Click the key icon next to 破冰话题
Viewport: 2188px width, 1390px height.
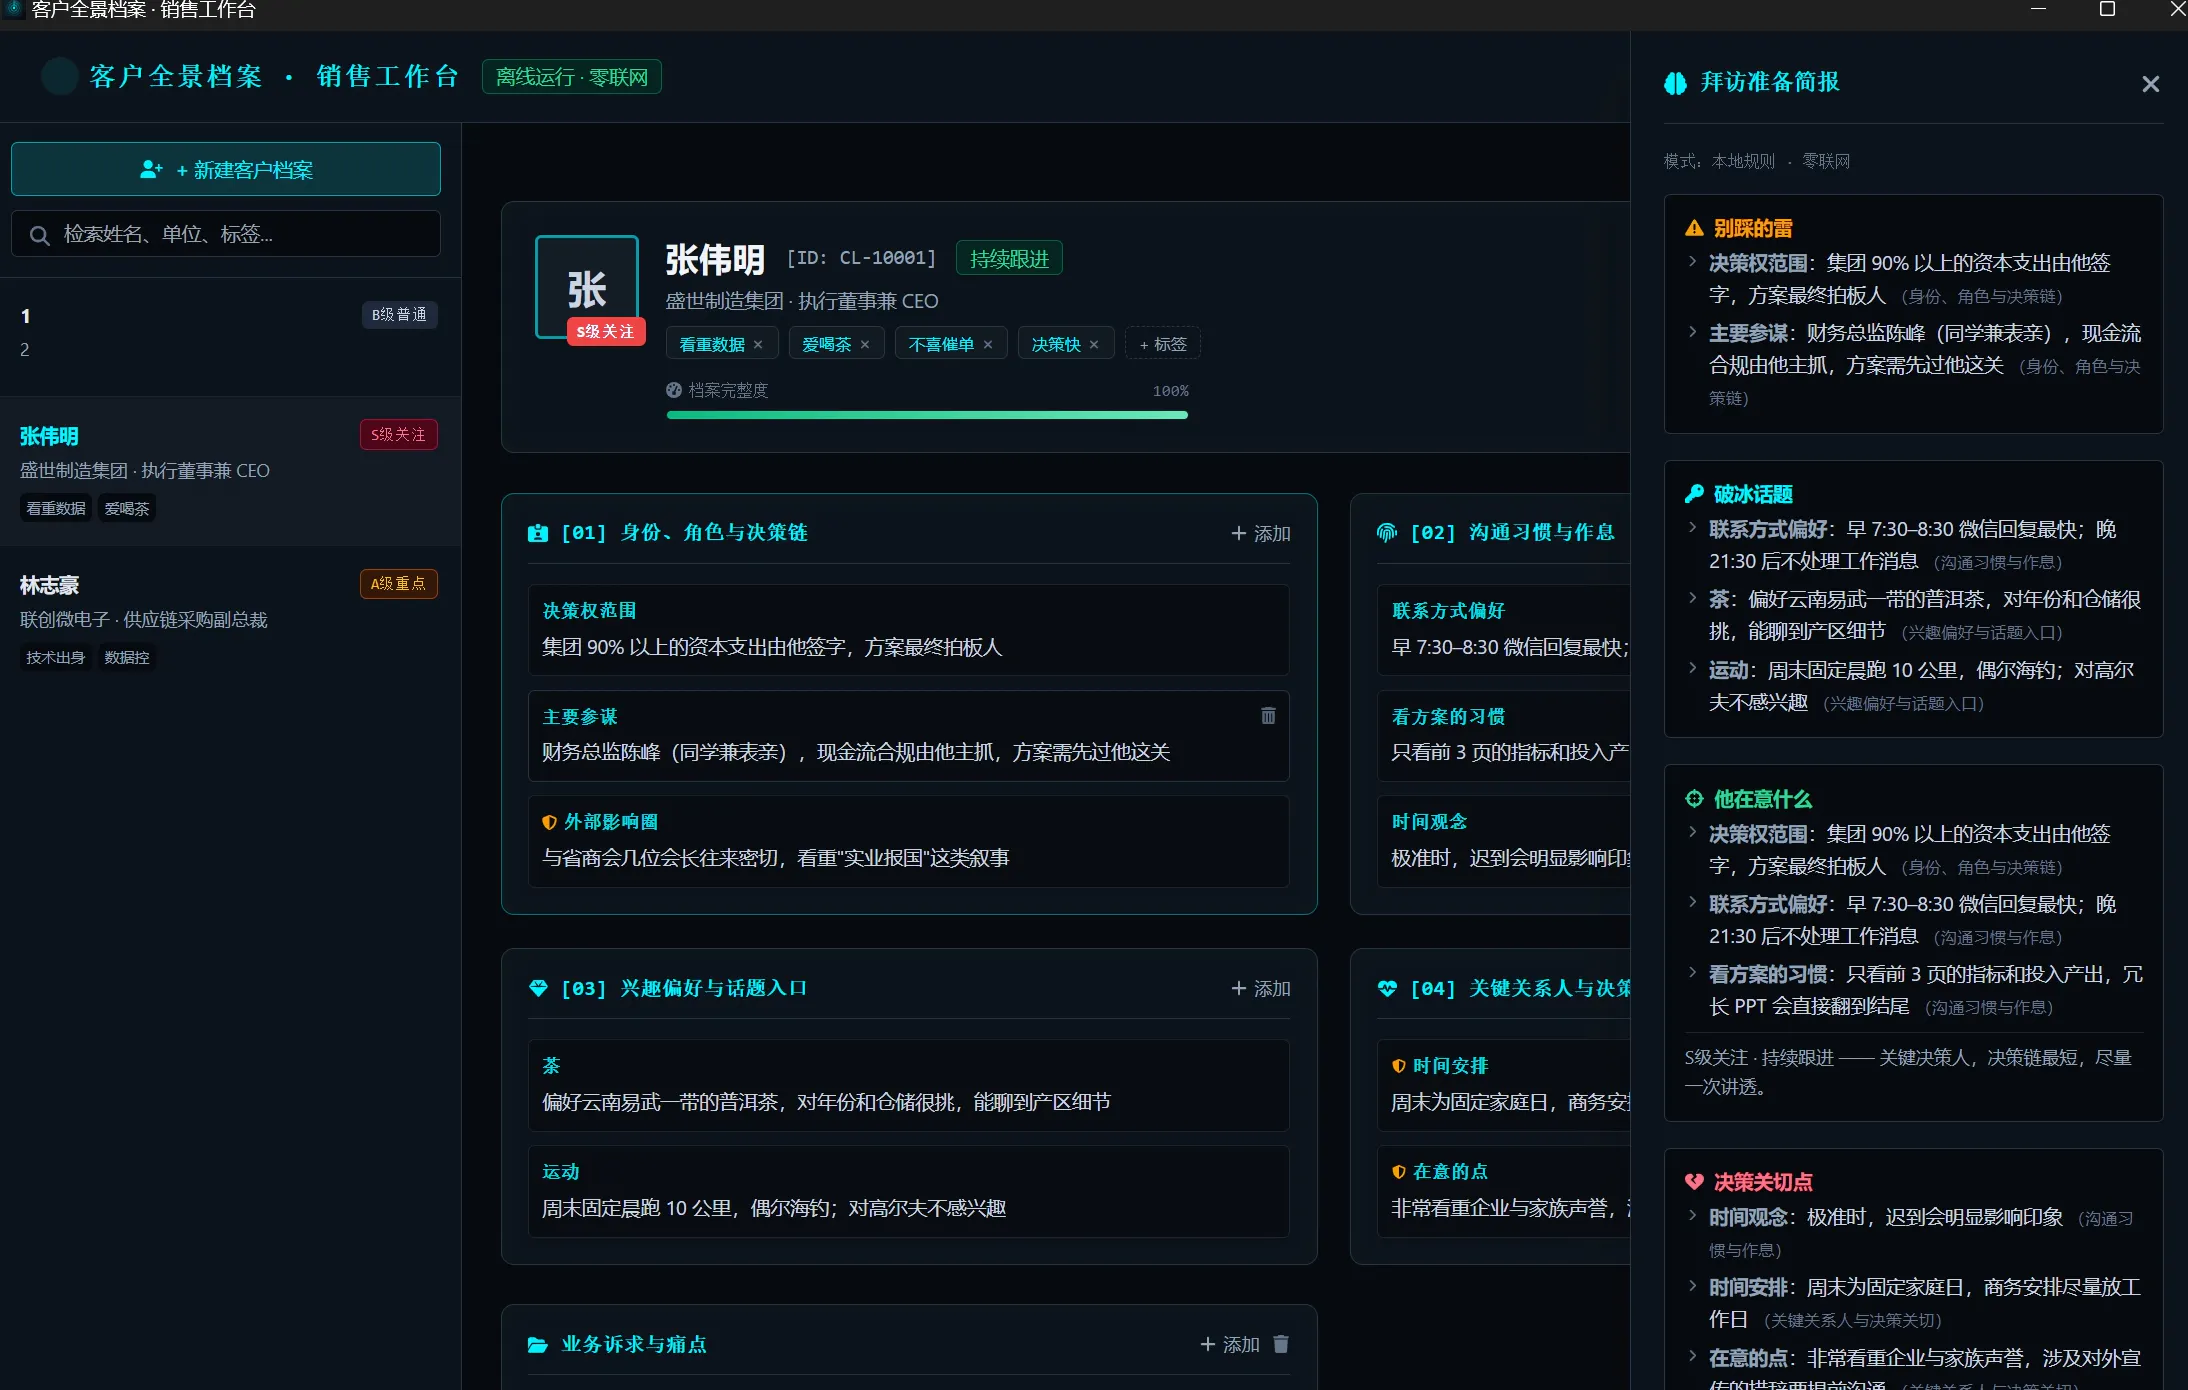1694,494
